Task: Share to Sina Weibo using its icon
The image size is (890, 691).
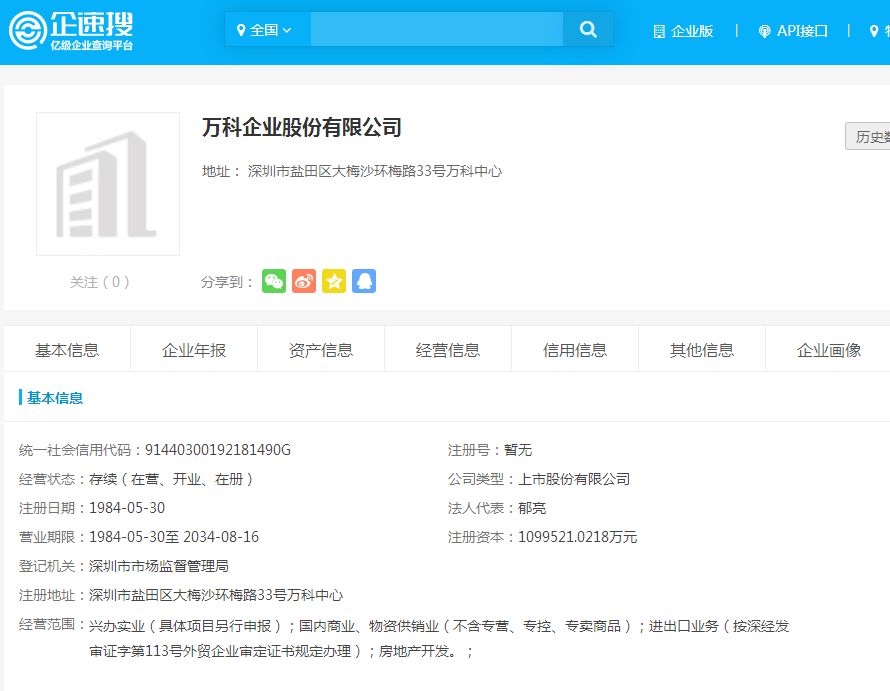Action: [x=303, y=281]
